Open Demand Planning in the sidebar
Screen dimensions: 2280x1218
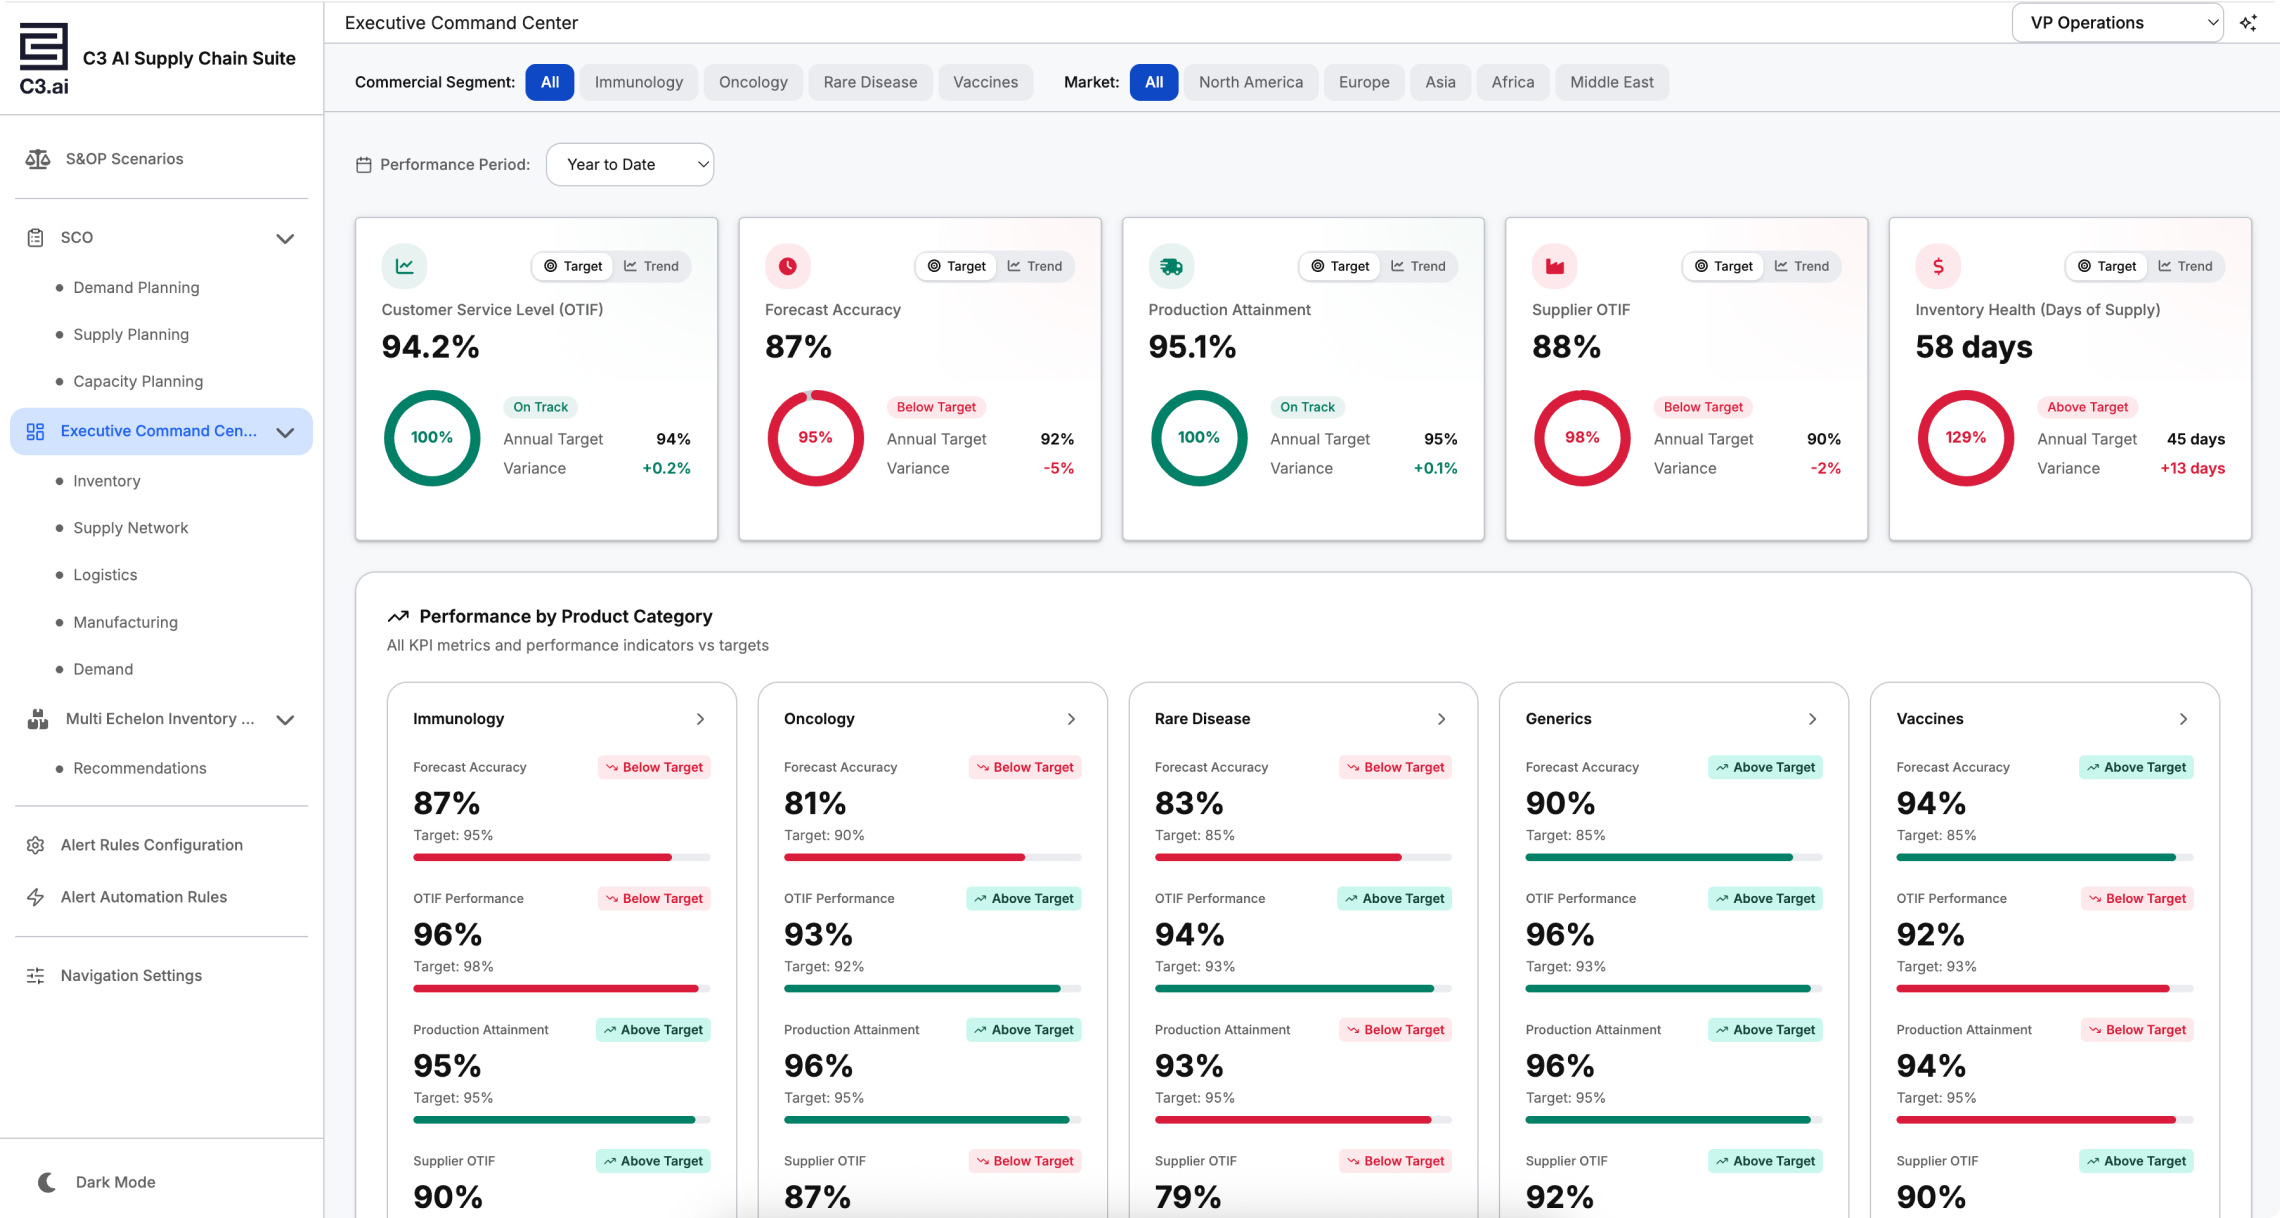coord(136,288)
